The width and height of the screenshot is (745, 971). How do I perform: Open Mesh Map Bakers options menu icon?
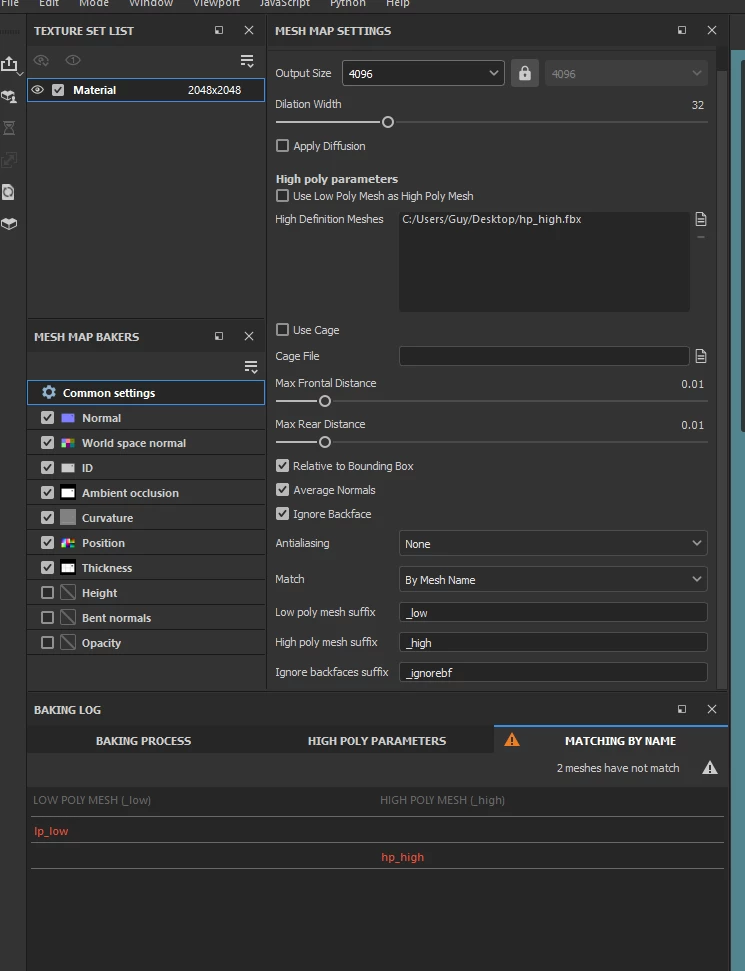(x=250, y=367)
